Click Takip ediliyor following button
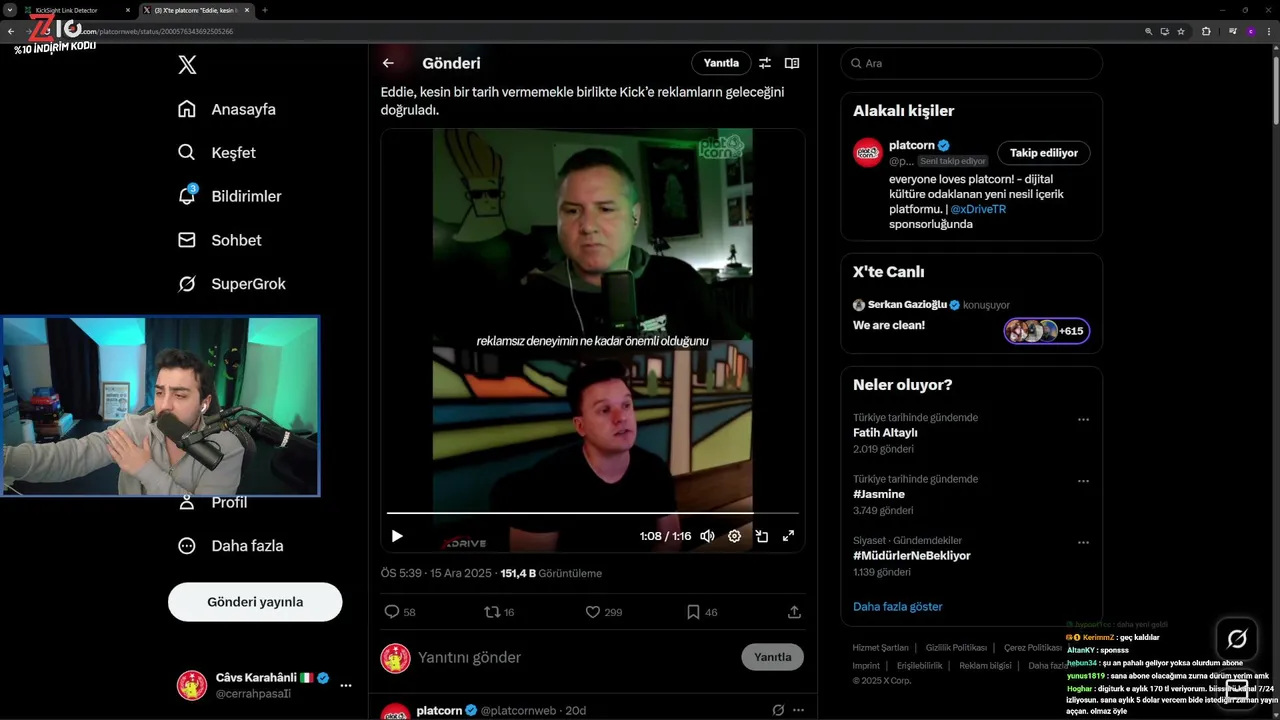The image size is (1280, 720). [x=1043, y=153]
